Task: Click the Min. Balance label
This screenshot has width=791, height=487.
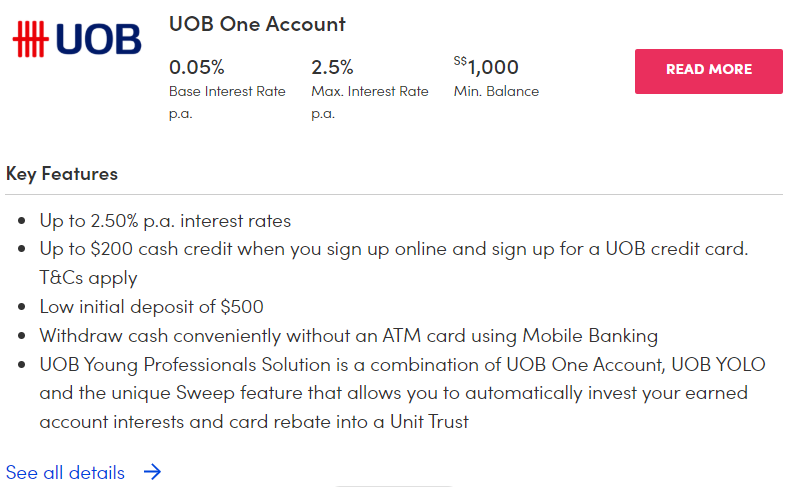Action: point(496,91)
